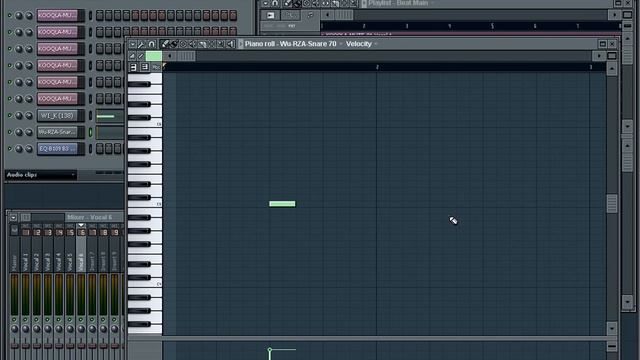Click the playlist view icon under Playlist toolbar

(x=270, y=16)
